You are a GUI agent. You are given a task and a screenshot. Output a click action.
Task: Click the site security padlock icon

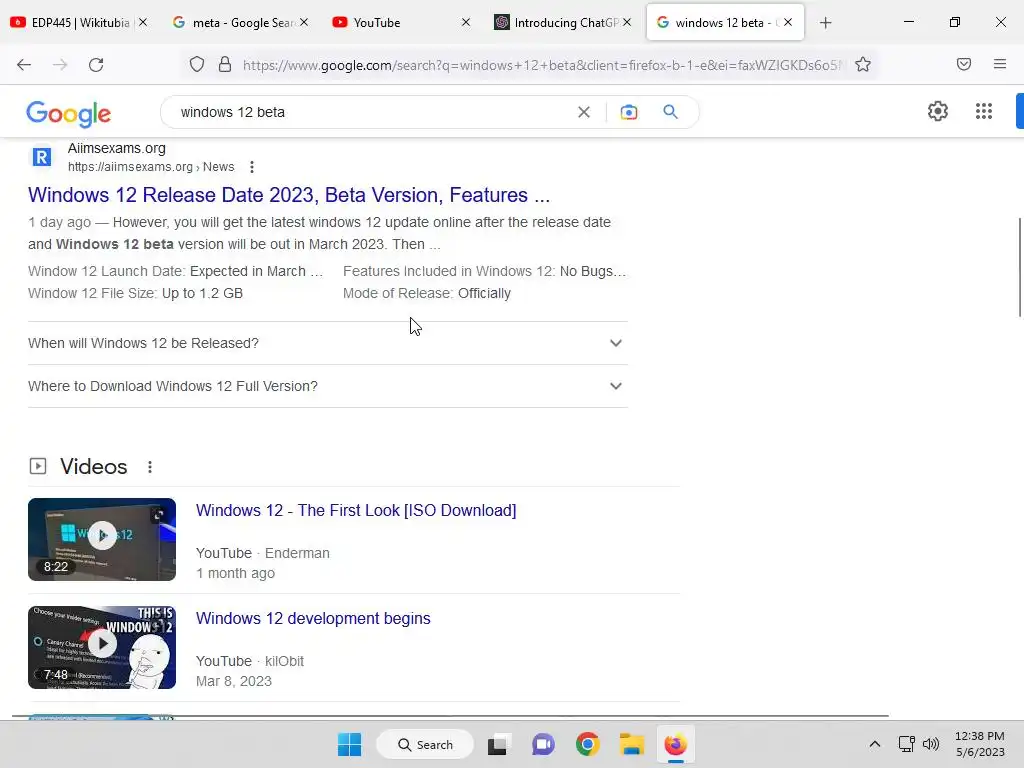point(225,65)
